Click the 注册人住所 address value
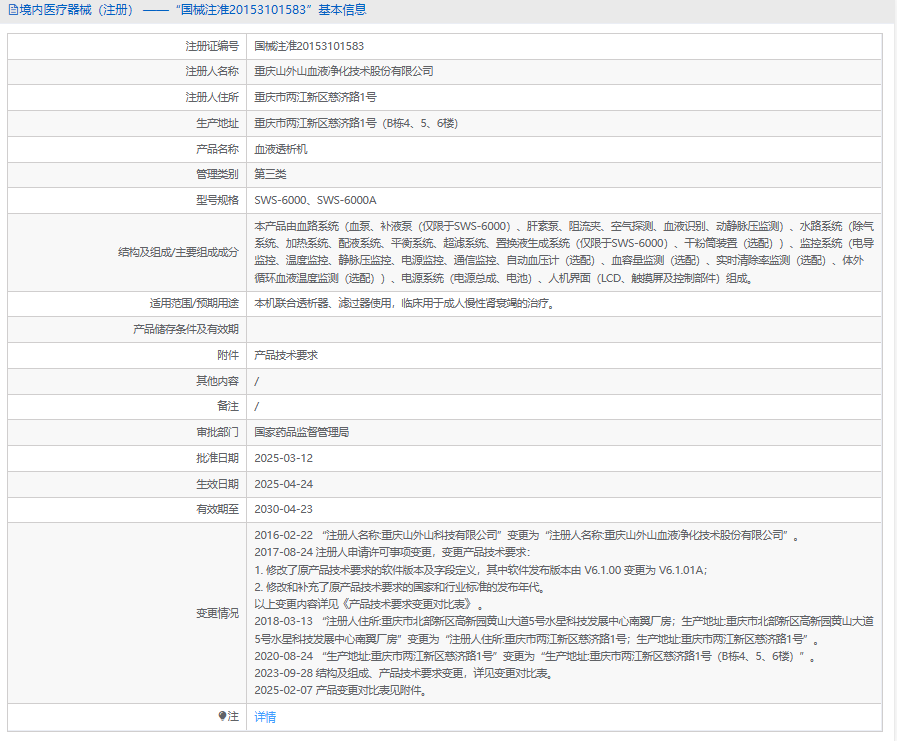 tap(315, 97)
